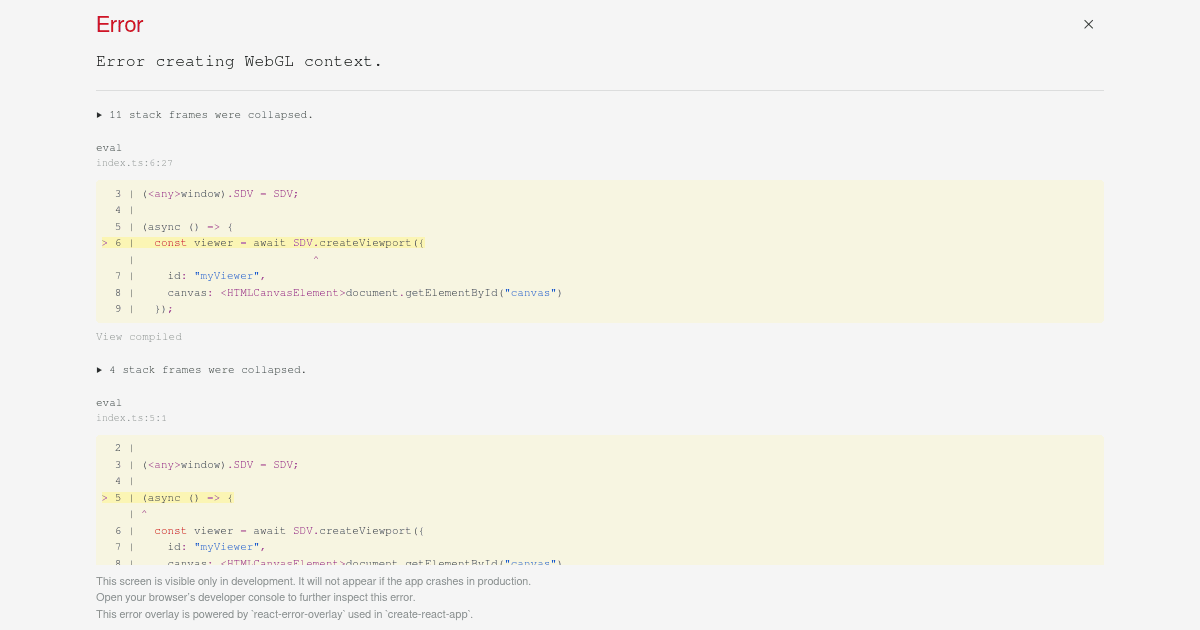
Task: Click the "visible only in development" notice
Action: pos(313,581)
